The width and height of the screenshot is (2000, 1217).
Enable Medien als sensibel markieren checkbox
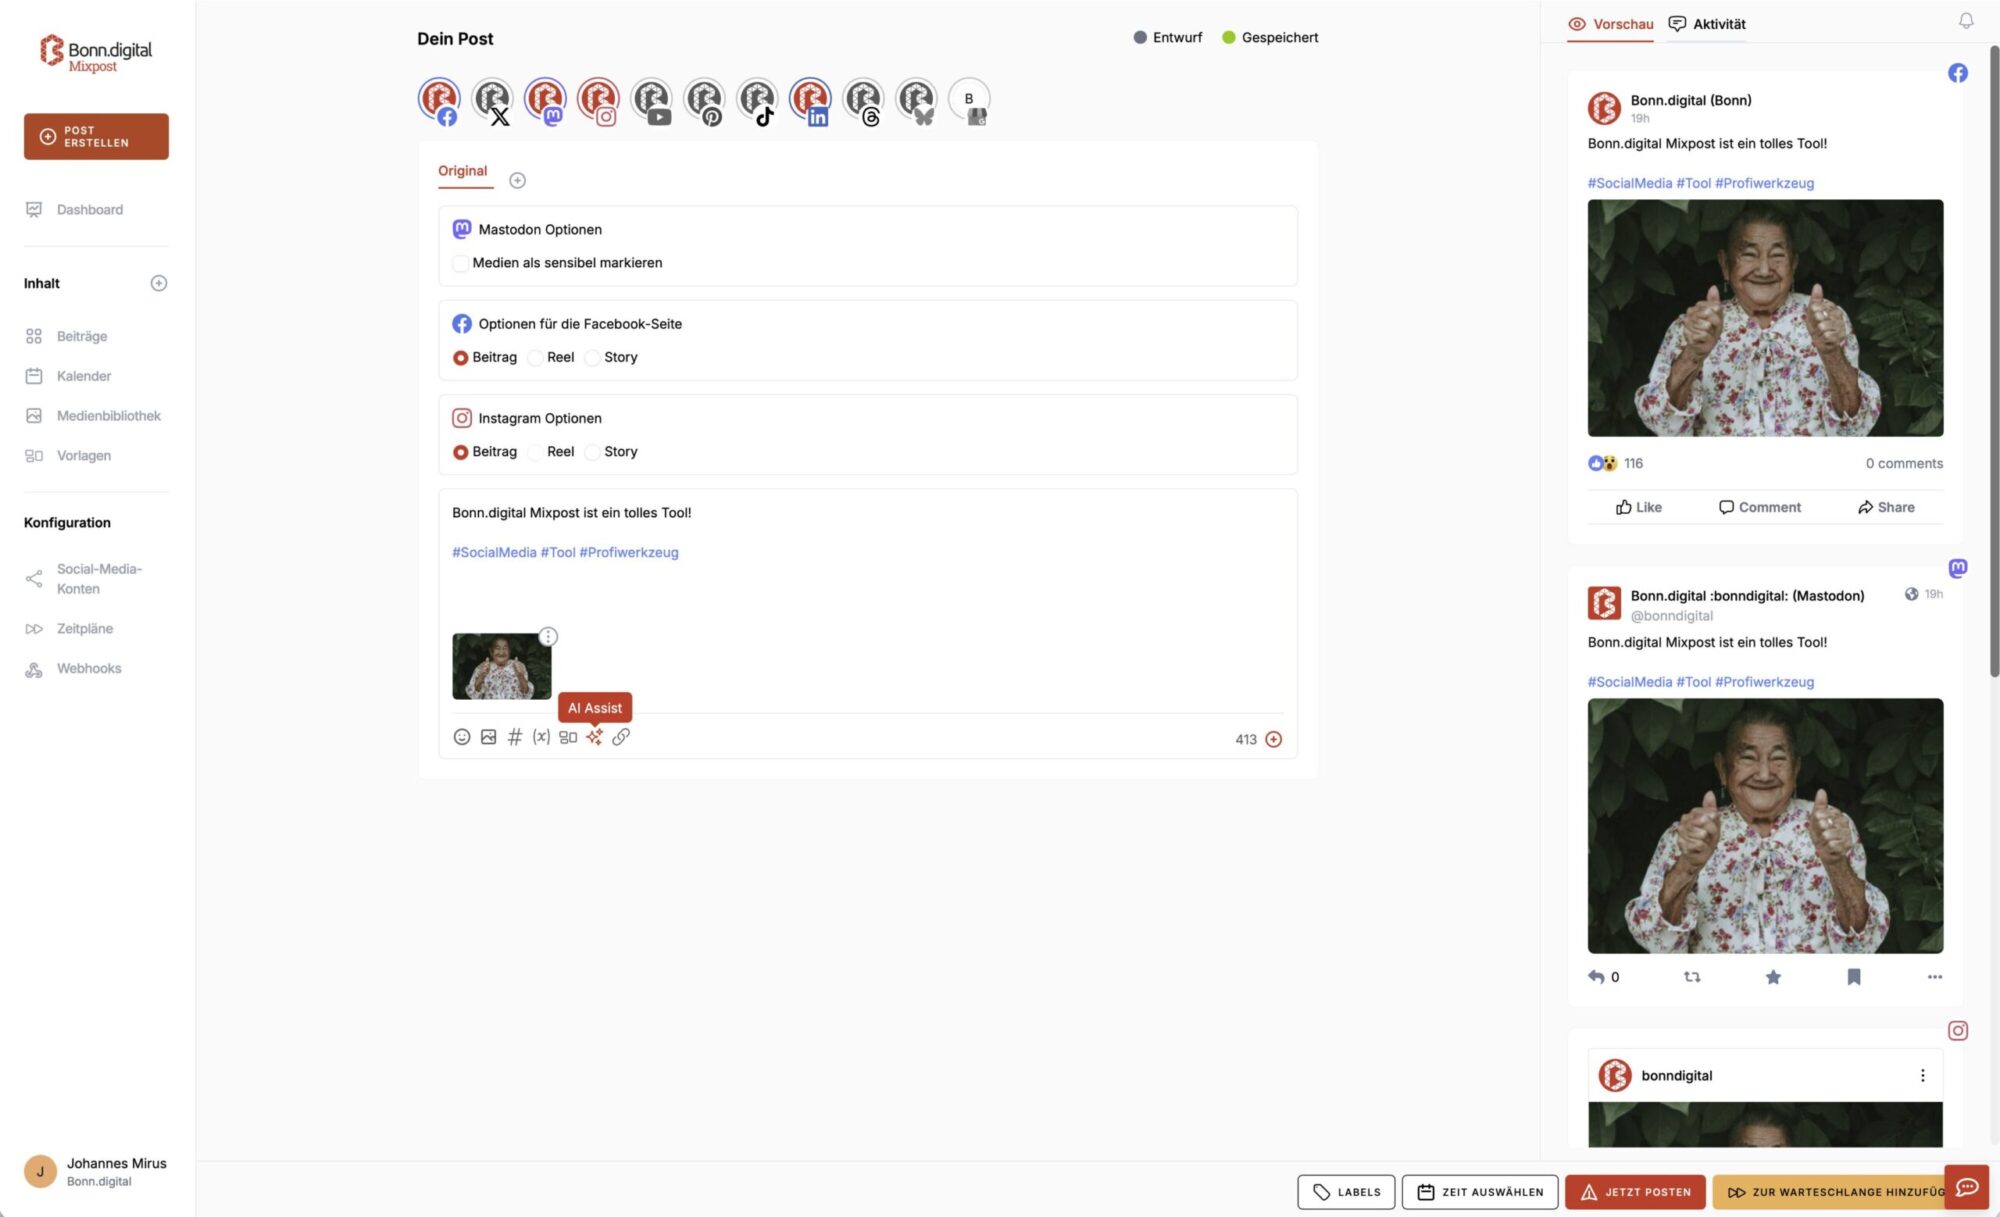click(x=460, y=263)
